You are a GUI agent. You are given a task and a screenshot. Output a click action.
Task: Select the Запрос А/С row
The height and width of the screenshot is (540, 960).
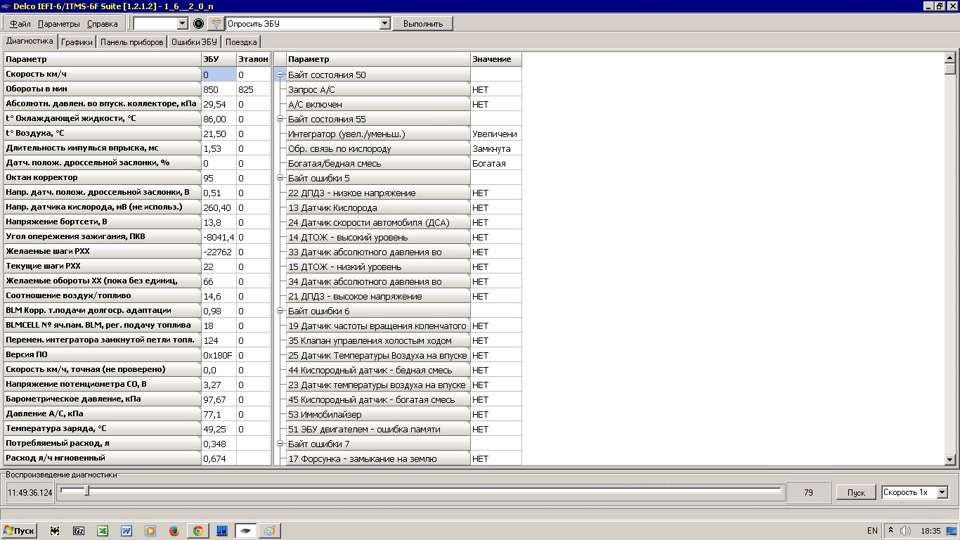point(403,89)
